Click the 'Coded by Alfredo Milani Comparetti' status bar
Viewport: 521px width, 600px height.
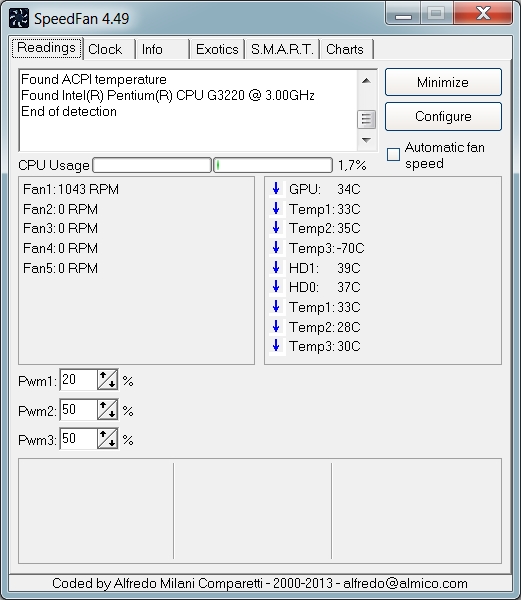pos(260,583)
